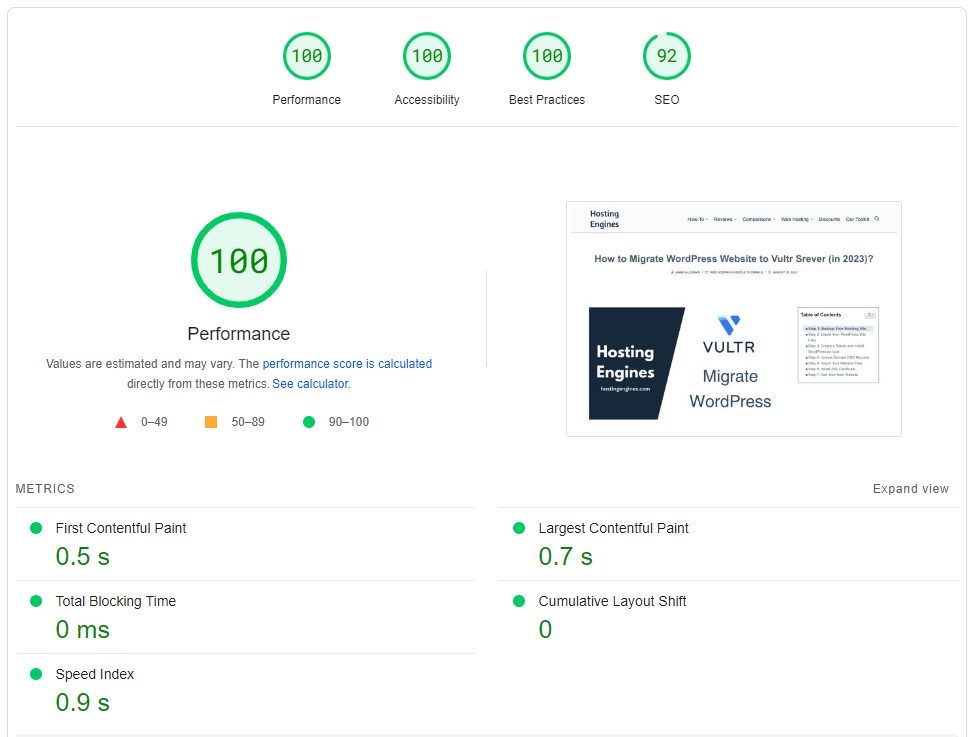Image resolution: width=974 pixels, height=737 pixels.
Task: Click green dot beside First Contentful Paint
Action: click(x=36, y=528)
